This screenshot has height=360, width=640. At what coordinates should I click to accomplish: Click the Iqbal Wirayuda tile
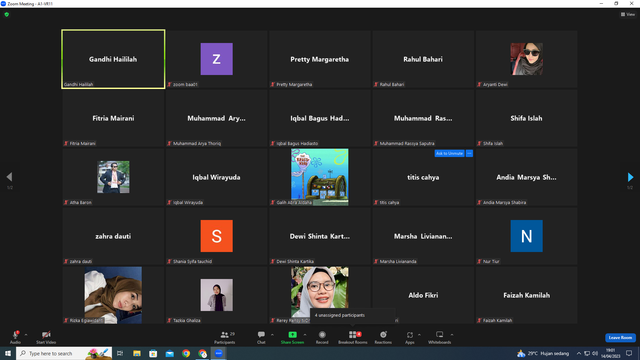click(217, 177)
